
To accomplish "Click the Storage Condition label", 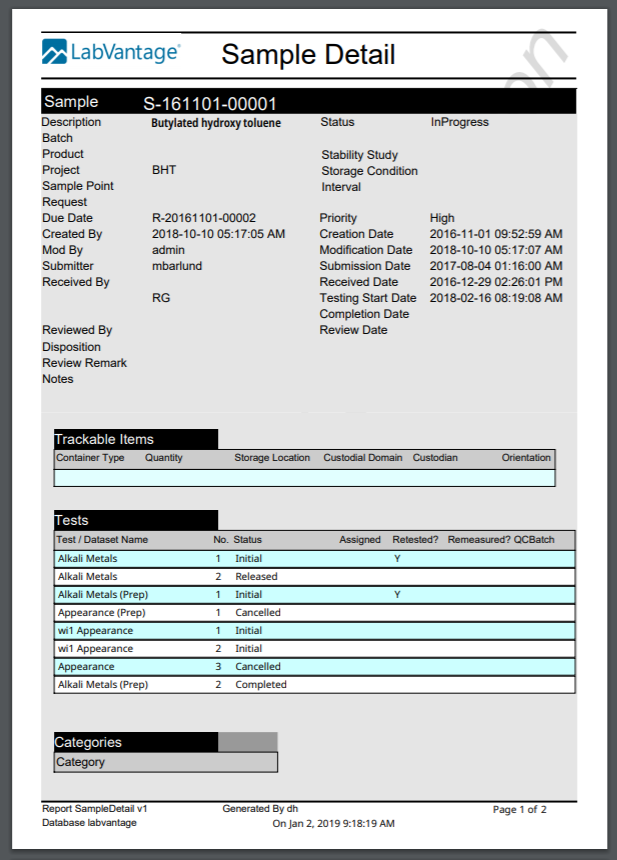I will point(370,171).
